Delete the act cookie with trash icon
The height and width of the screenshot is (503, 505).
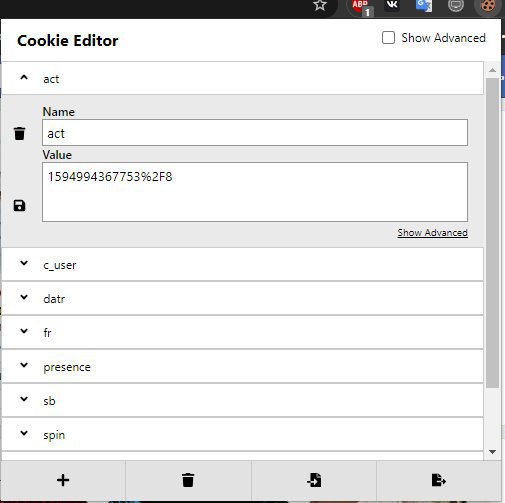coord(20,133)
